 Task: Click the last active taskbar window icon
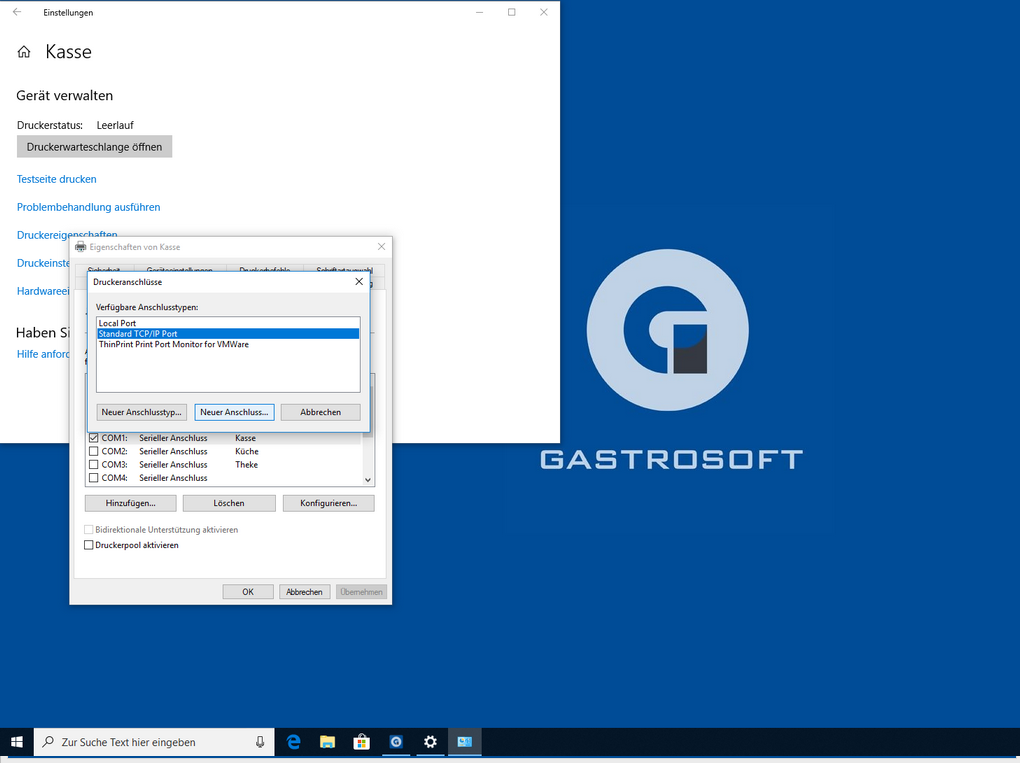tap(464, 742)
